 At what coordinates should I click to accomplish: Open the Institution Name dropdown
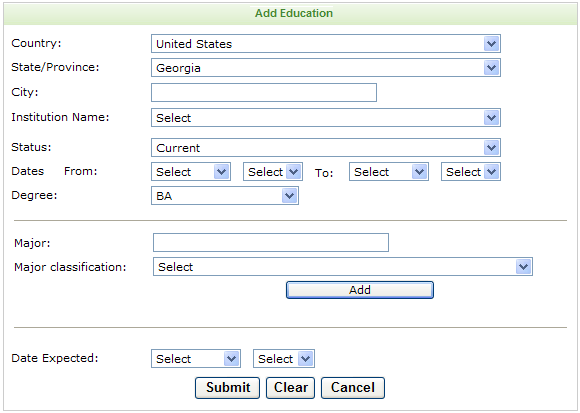pyautogui.click(x=326, y=118)
